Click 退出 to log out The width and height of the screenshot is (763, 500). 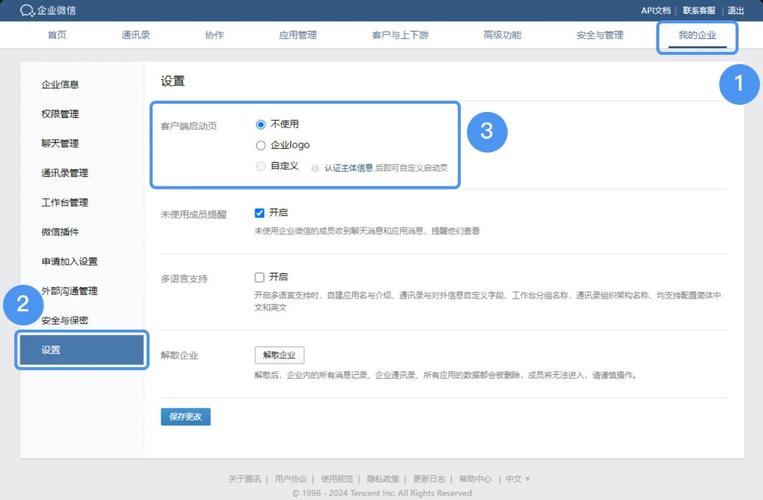pyautogui.click(x=736, y=11)
